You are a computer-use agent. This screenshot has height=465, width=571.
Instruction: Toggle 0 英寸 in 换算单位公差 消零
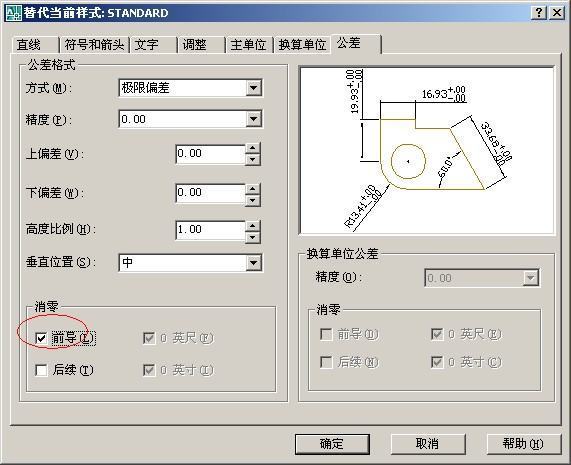(437, 362)
